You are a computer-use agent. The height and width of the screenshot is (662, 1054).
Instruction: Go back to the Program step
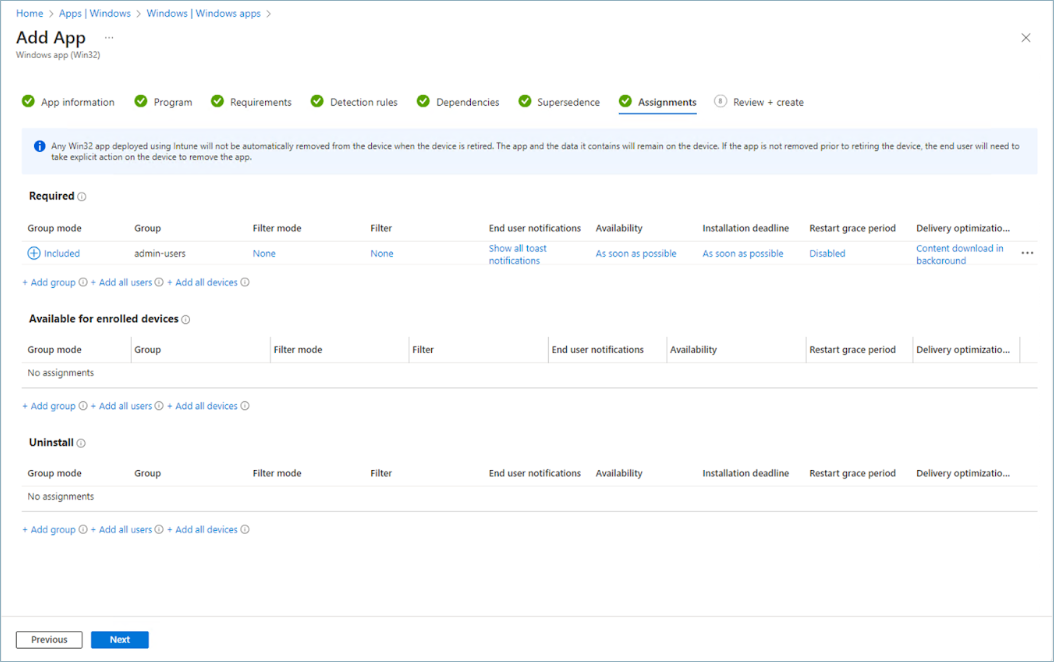pyautogui.click(x=170, y=101)
